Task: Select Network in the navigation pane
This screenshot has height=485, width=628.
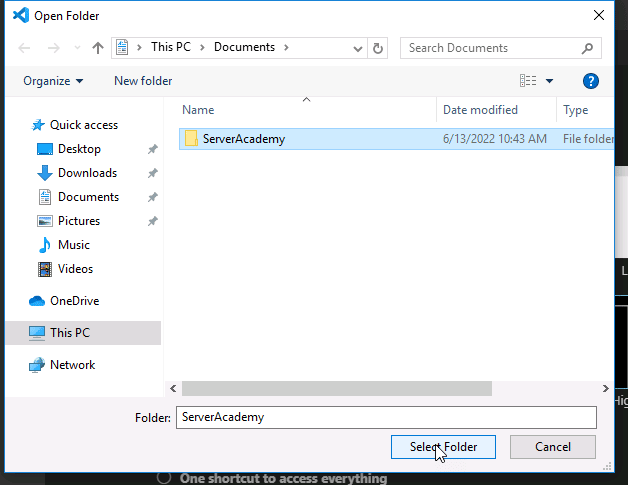Action: [x=72, y=365]
